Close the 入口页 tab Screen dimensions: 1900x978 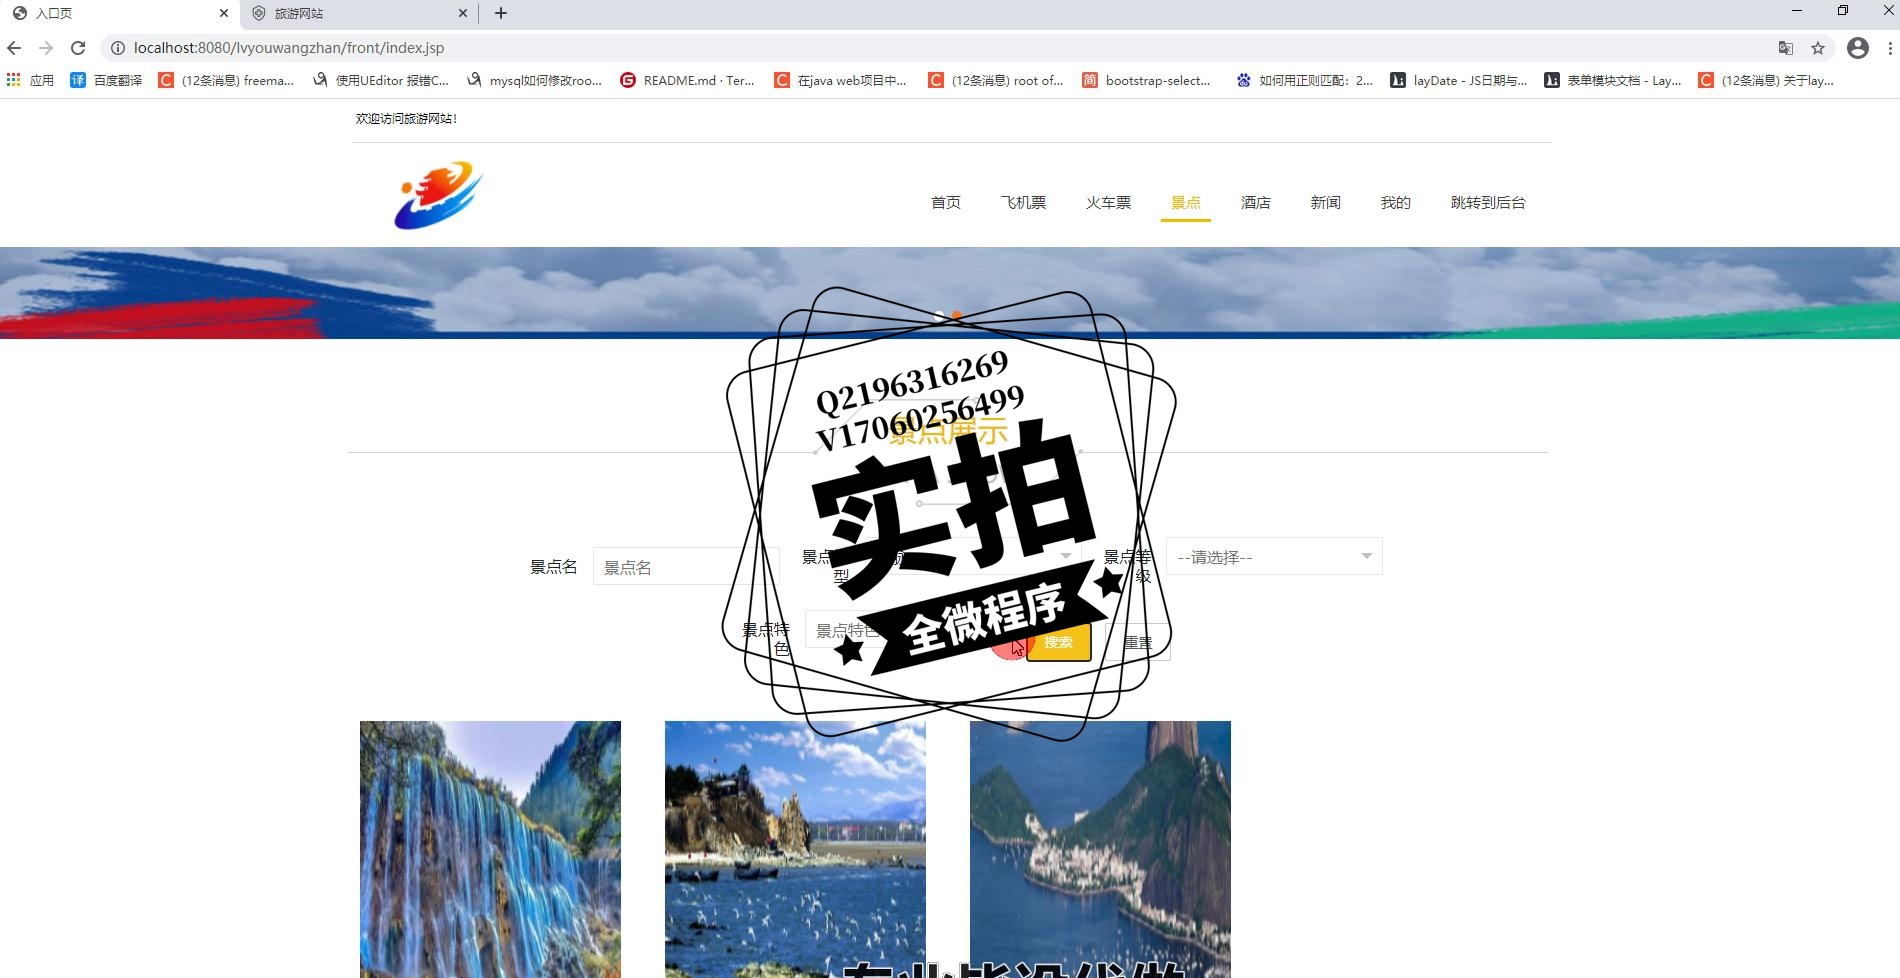(224, 13)
